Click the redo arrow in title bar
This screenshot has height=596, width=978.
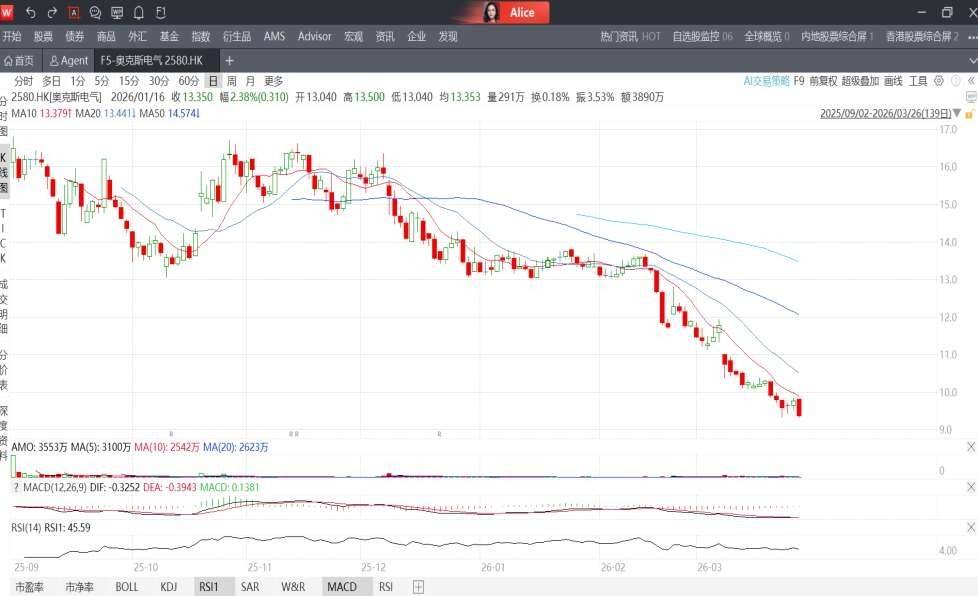pos(52,13)
